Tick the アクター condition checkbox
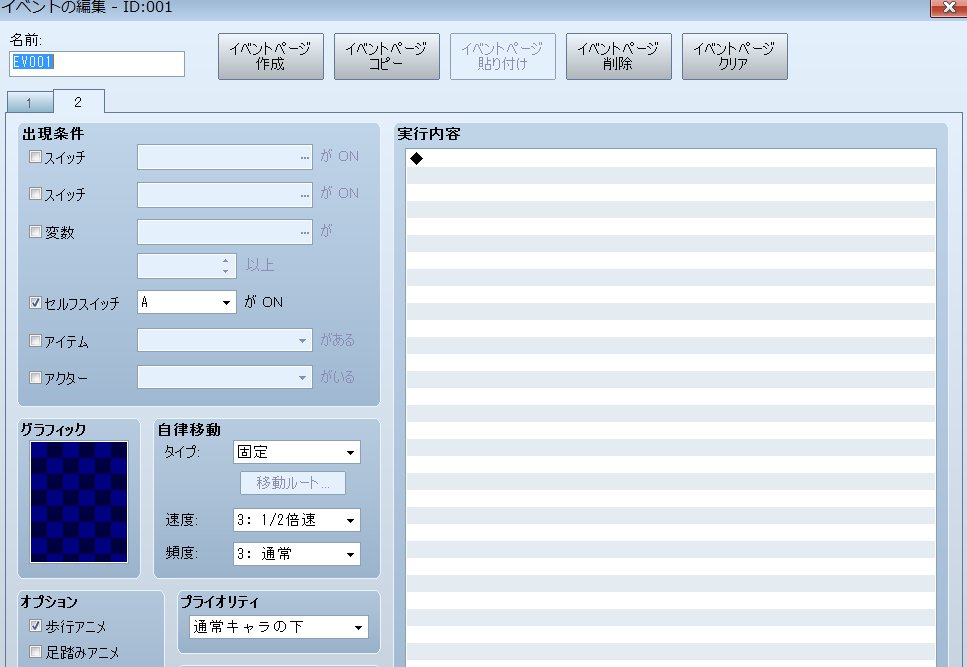Viewport: 967px width, 667px height. pyautogui.click(x=36, y=378)
